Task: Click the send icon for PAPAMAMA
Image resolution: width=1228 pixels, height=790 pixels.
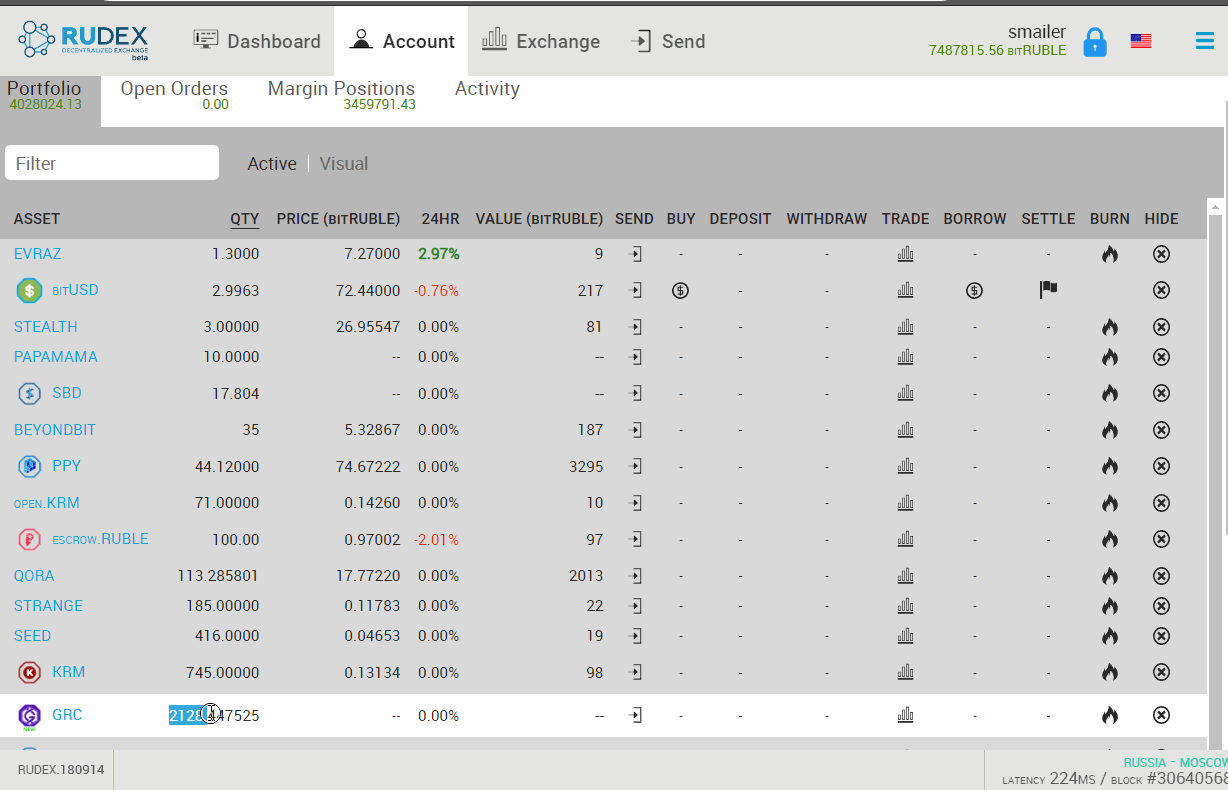Action: [634, 357]
